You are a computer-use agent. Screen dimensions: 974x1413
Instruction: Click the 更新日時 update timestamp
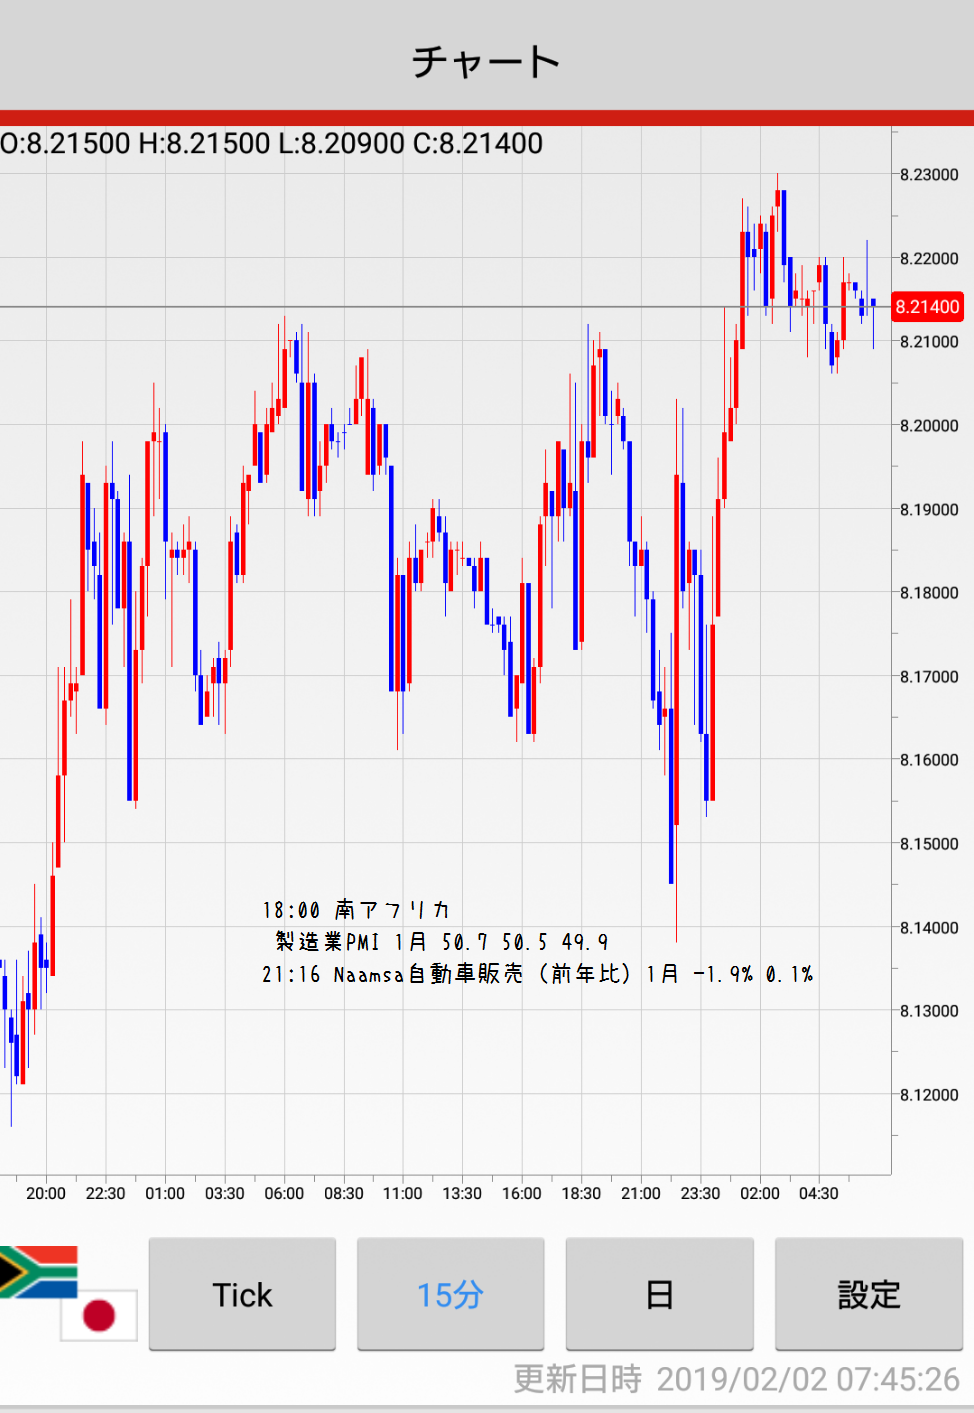[736, 1379]
